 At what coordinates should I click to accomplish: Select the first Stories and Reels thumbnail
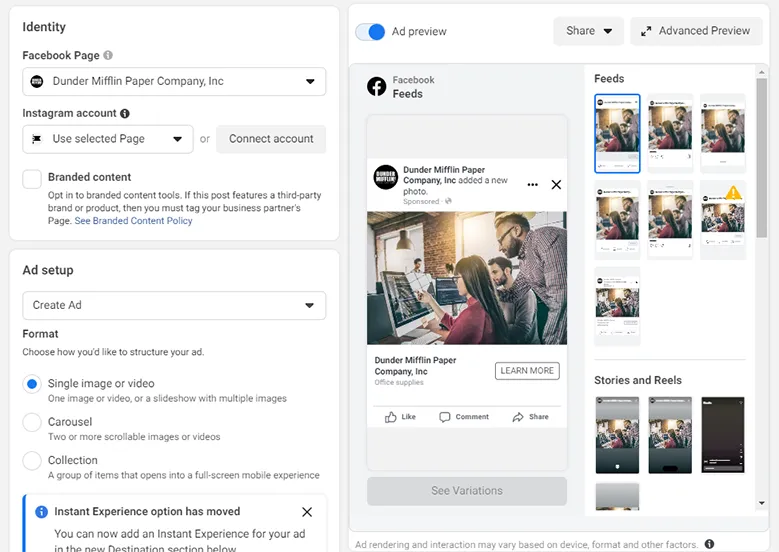pyautogui.click(x=617, y=435)
